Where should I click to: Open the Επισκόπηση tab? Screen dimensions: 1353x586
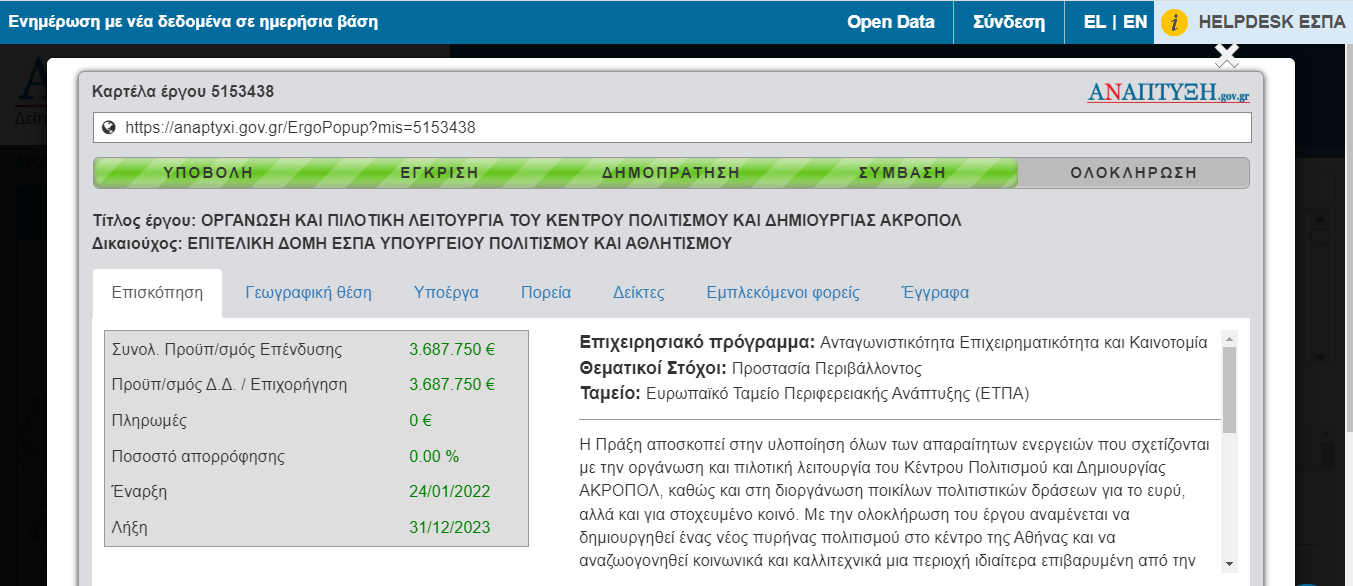157,293
